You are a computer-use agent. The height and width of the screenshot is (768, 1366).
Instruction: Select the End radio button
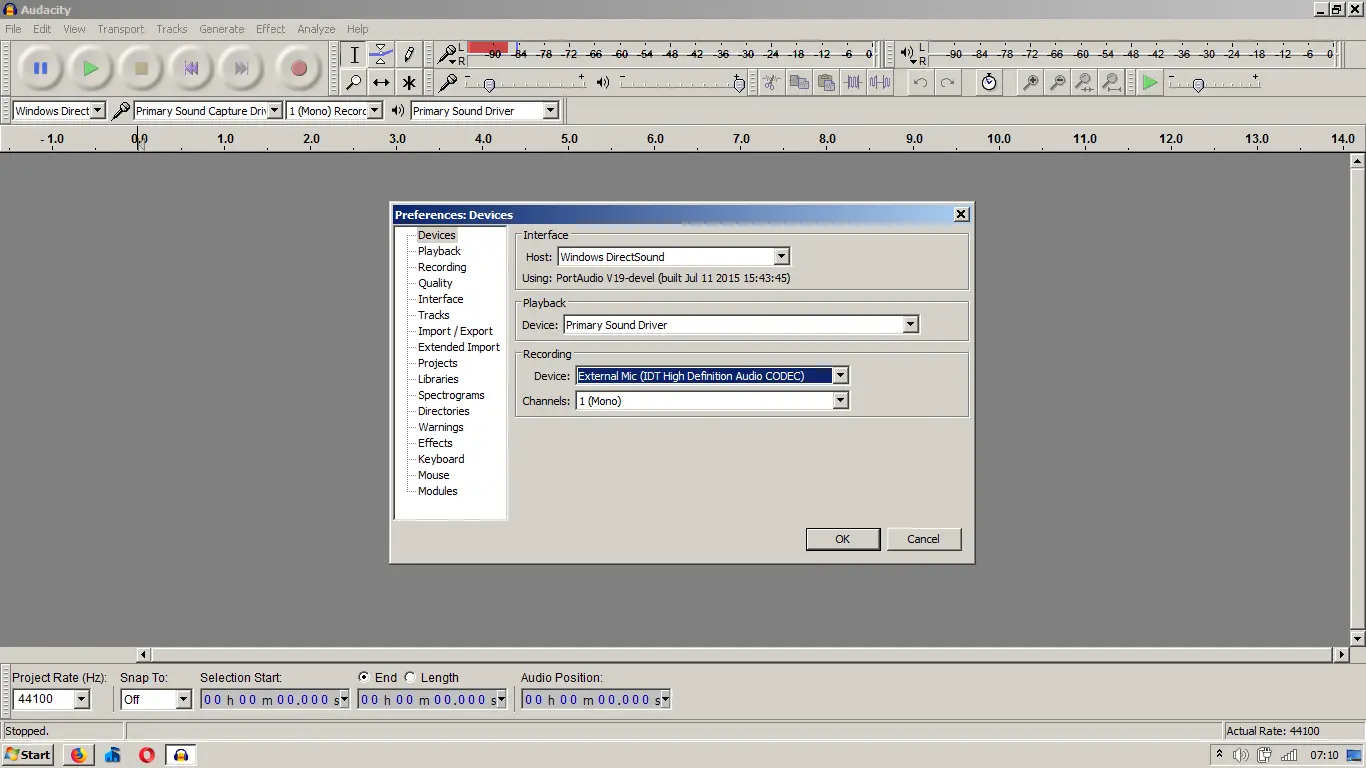(364, 677)
